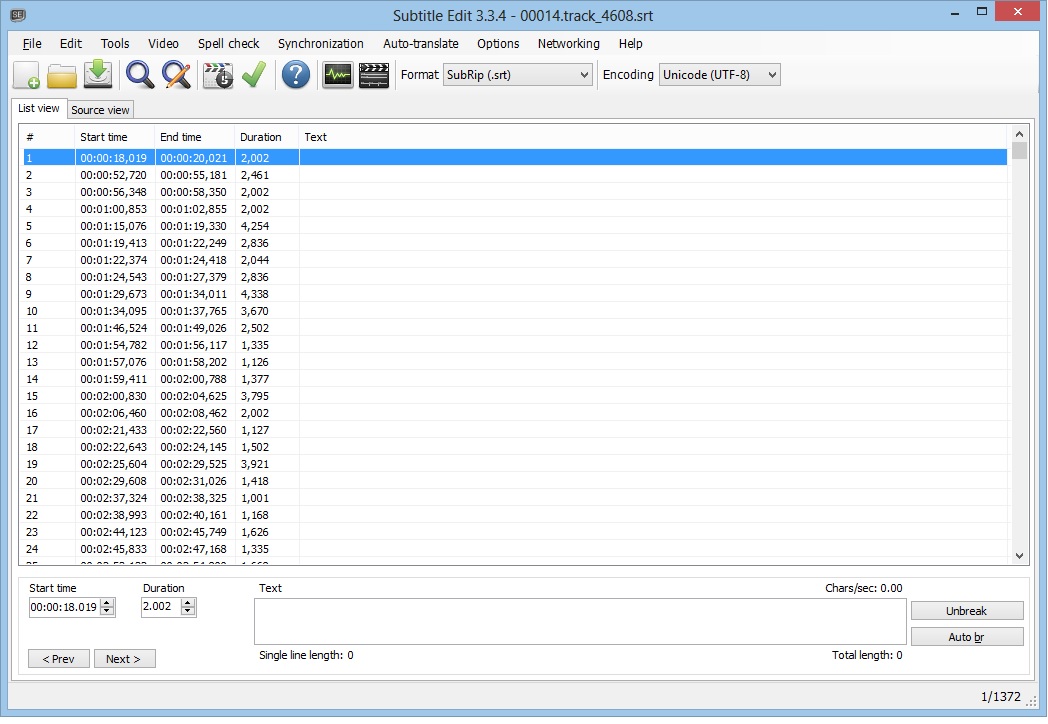Screen dimensions: 1048x724
Task: Select line 24 starting 00:02:45,833
Action: [x=515, y=549]
